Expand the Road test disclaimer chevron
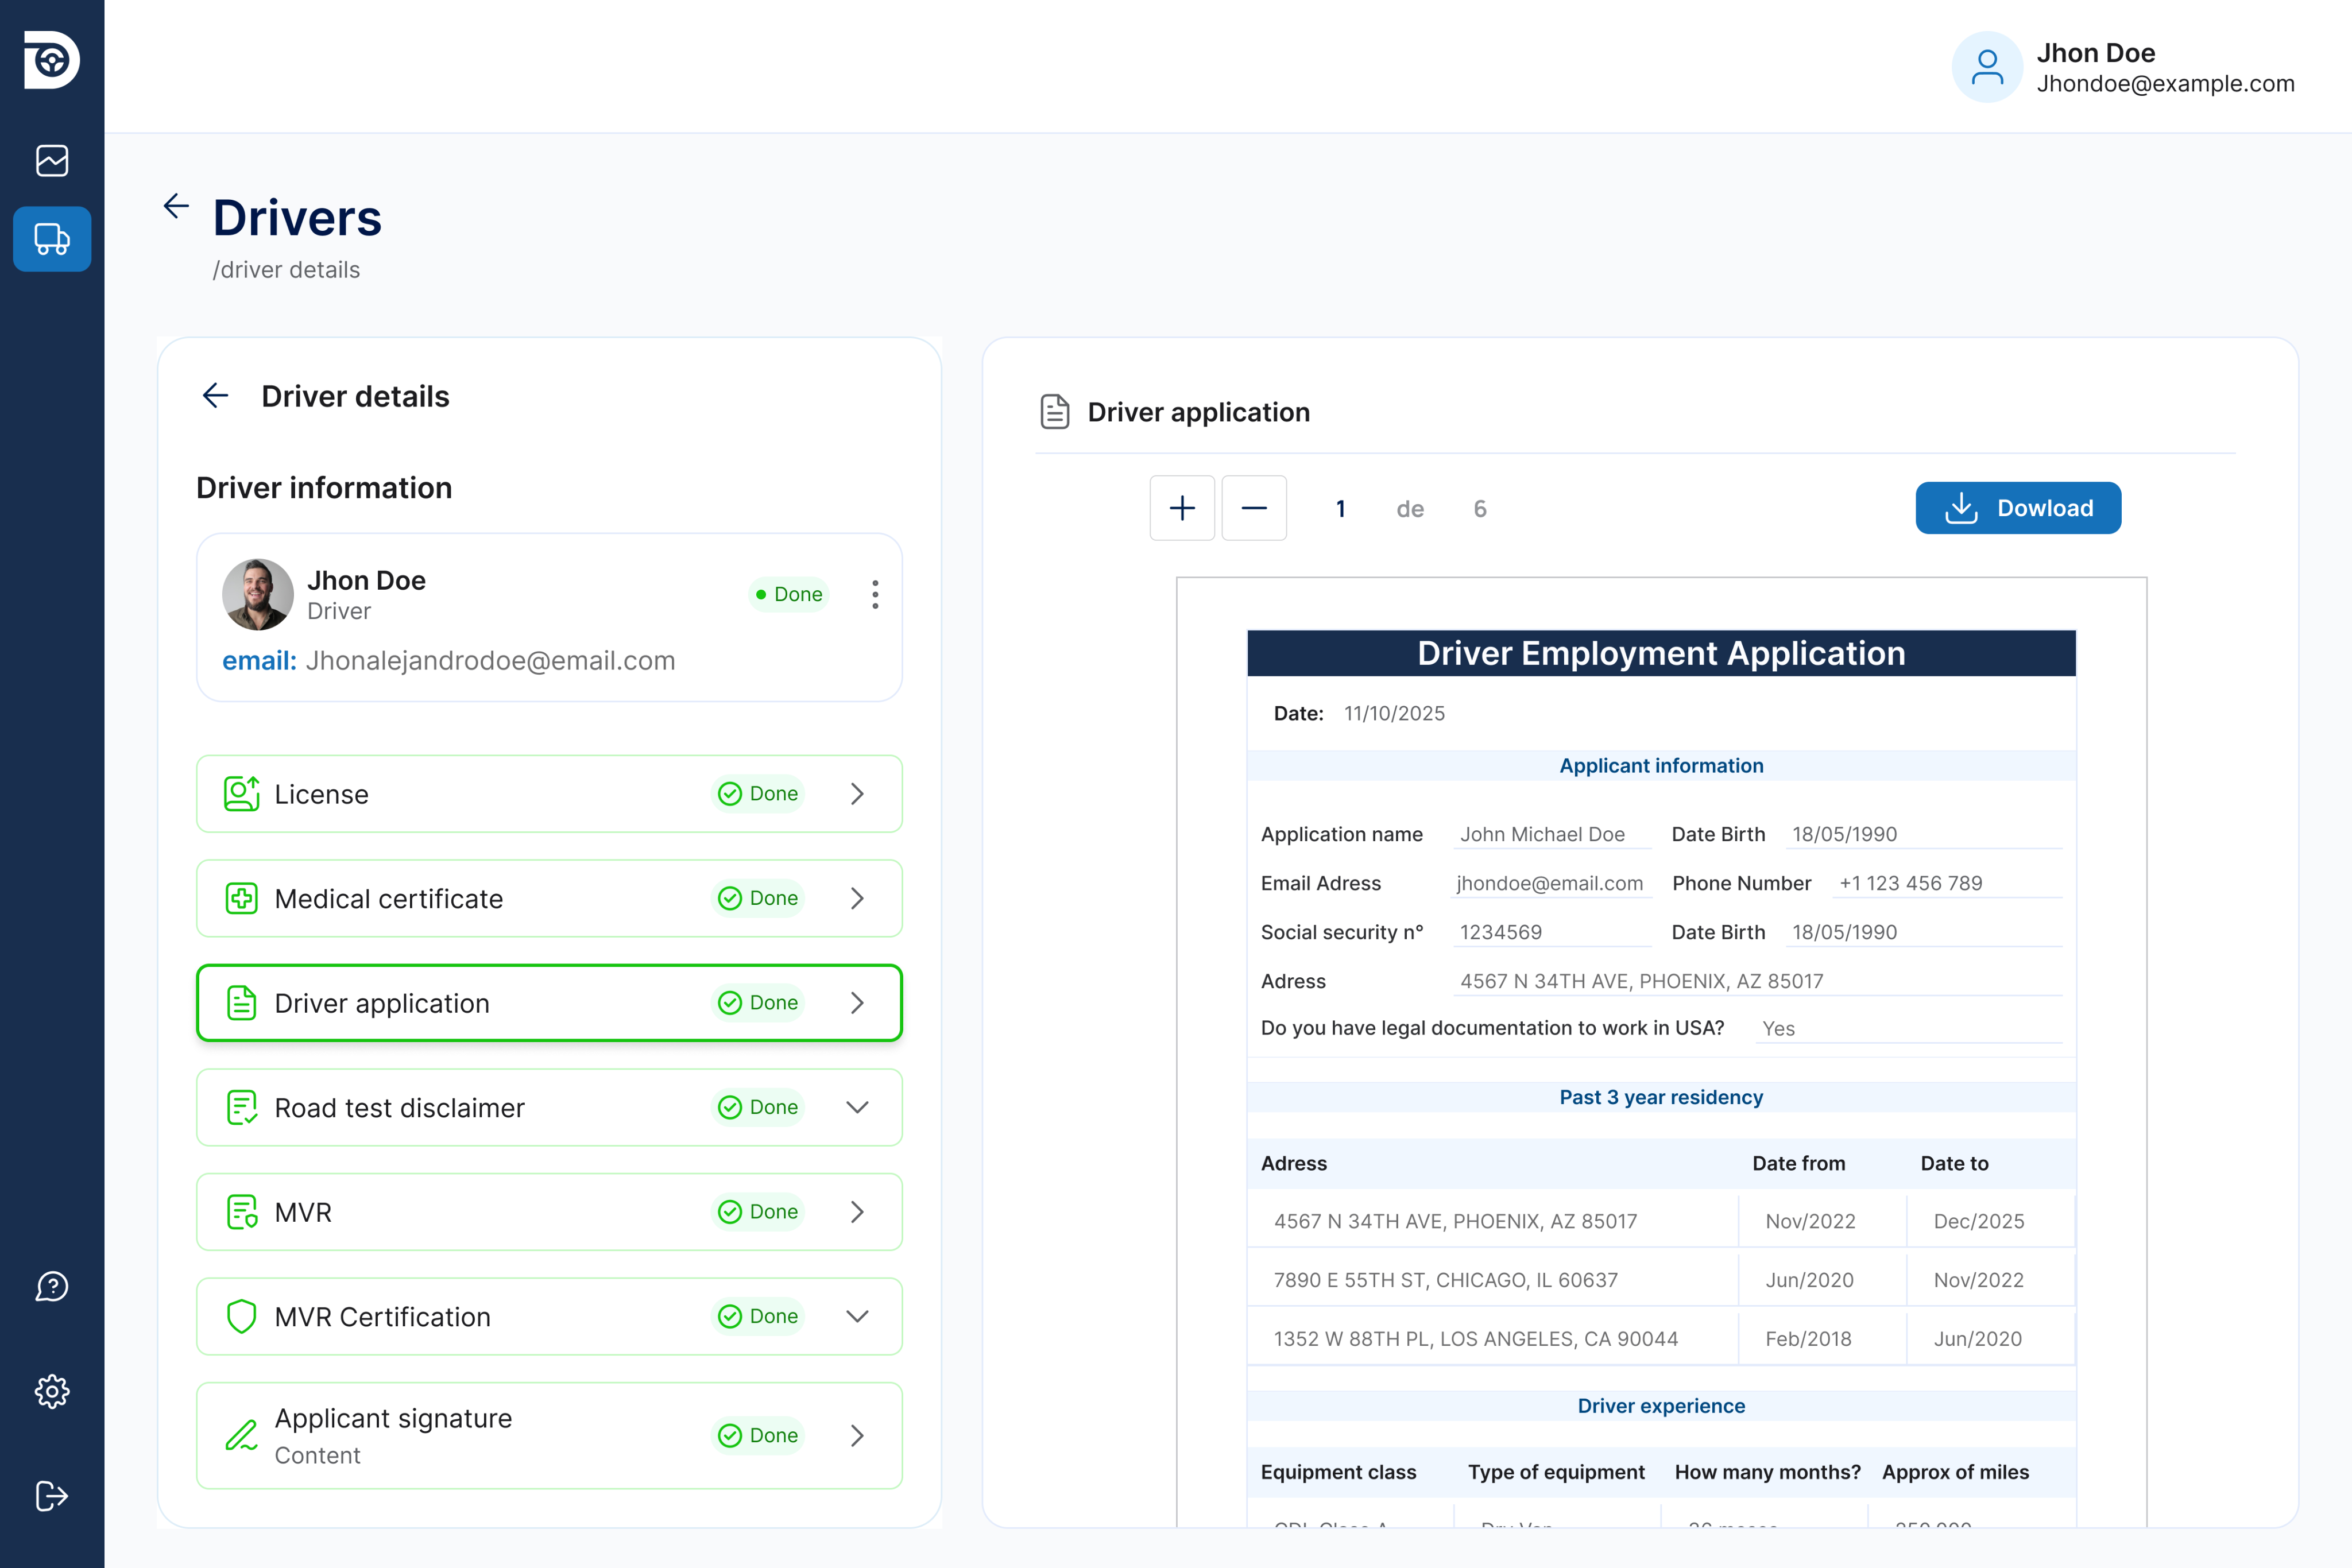2352x1568 pixels. (x=857, y=1107)
